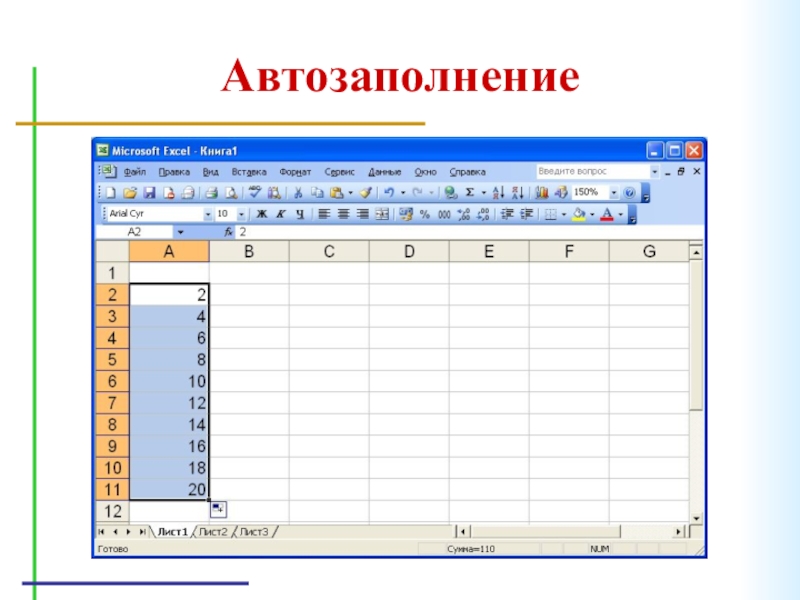Screen dimensions: 800x600
Task: Open the Borders dropdown arrow
Action: [564, 215]
